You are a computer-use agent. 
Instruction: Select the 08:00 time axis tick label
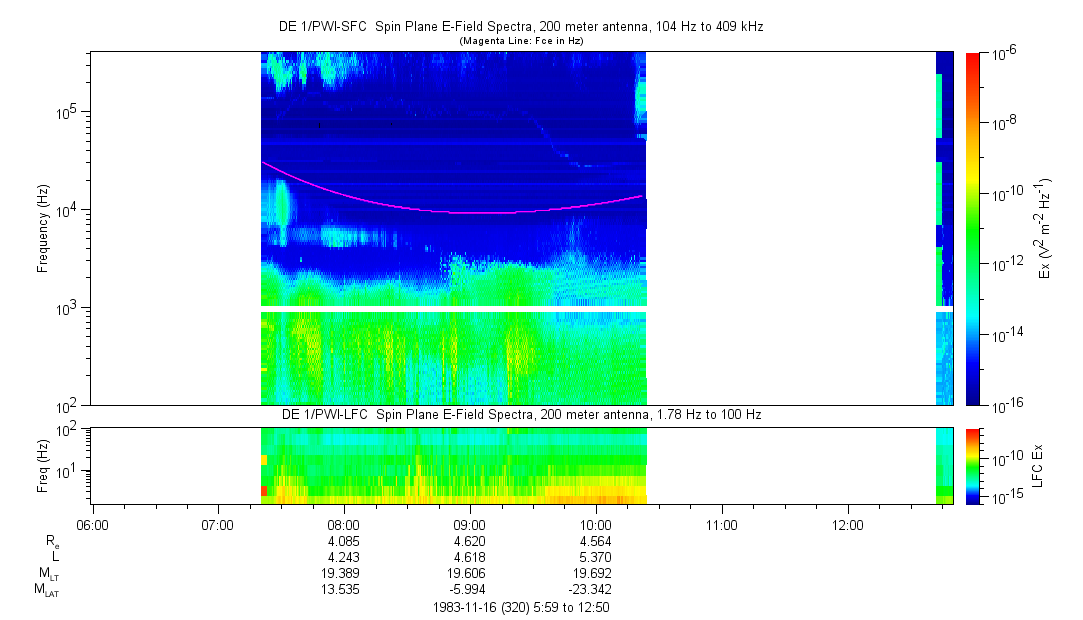point(343,523)
